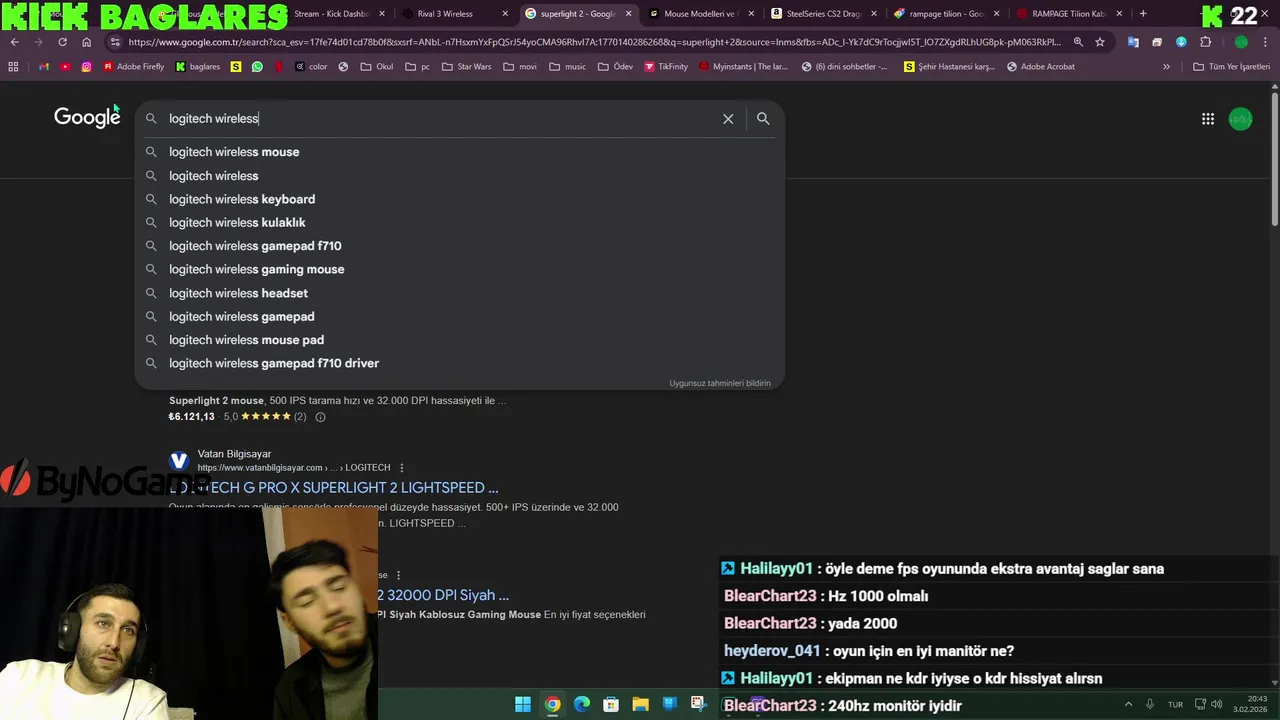
Task: Select suggestion logitech wireless kulaklık
Action: [460, 222]
